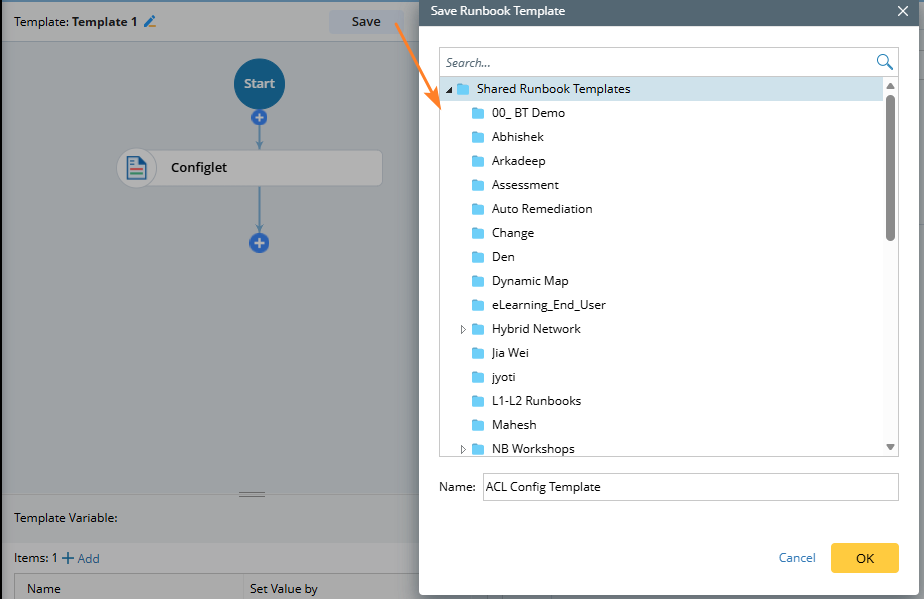Viewport: 924px width, 599px height.
Task: Choose the Dynamic Map folder
Action: point(529,281)
